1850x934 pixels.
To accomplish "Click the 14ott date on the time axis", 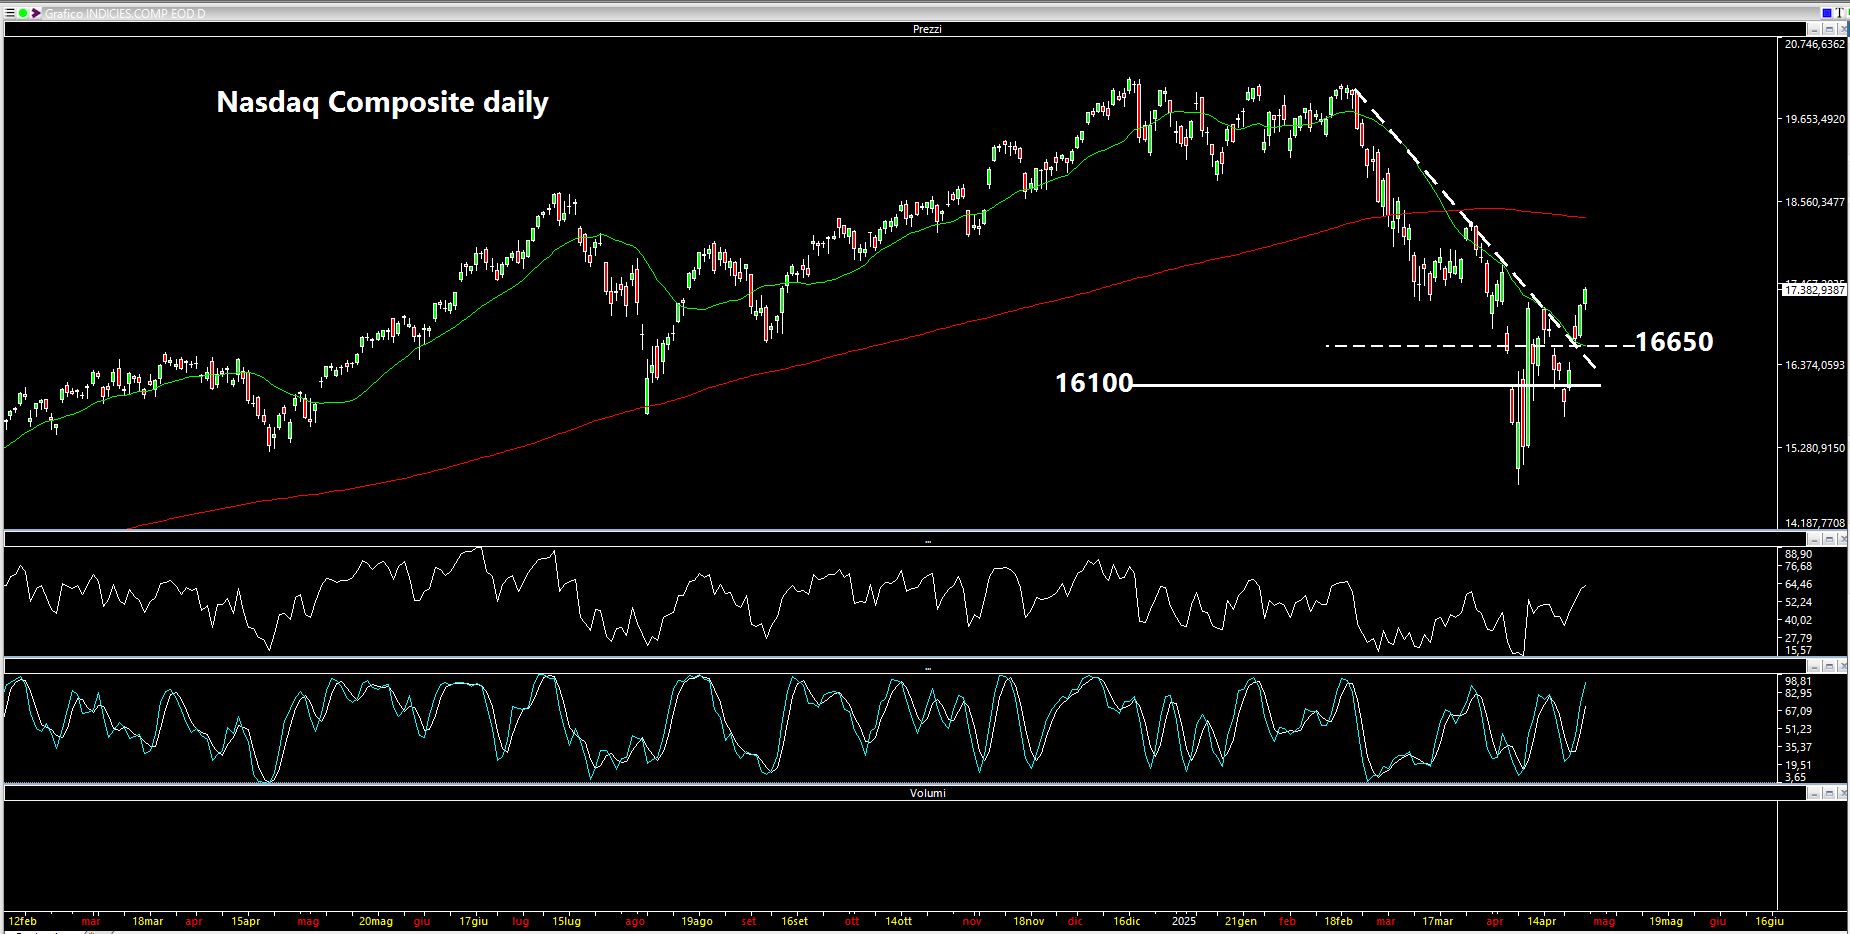I will (x=897, y=921).
